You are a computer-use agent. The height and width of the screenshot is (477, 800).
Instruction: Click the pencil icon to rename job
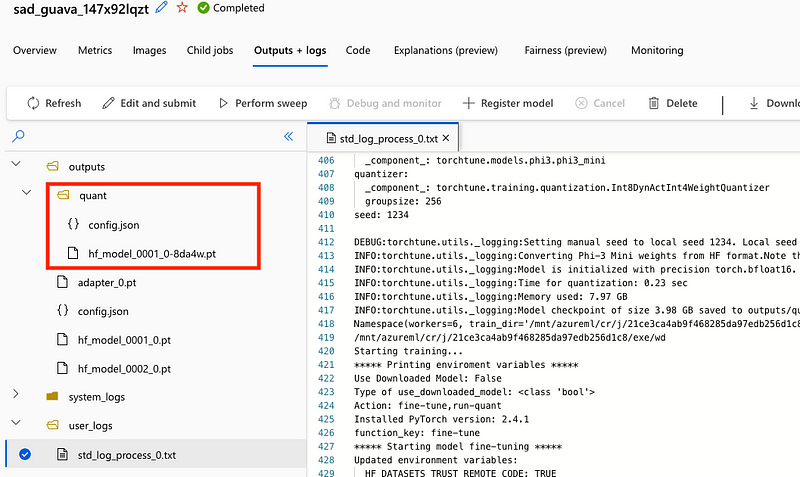coord(162,8)
